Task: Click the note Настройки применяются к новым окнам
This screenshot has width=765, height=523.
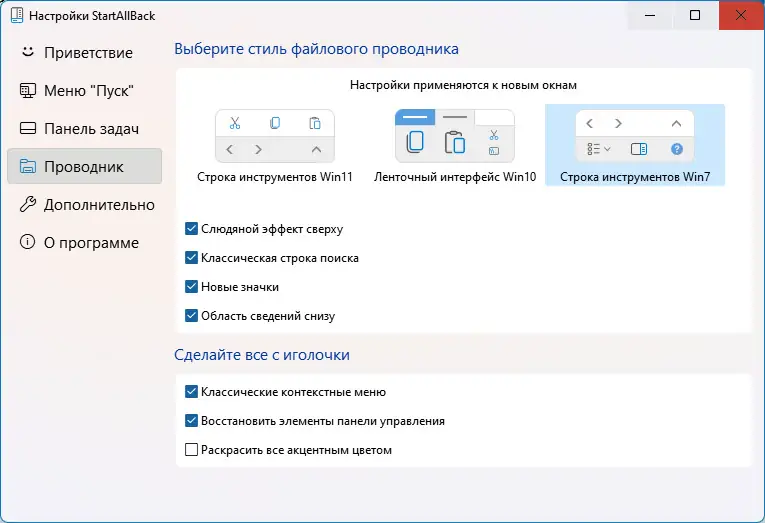Action: [463, 85]
